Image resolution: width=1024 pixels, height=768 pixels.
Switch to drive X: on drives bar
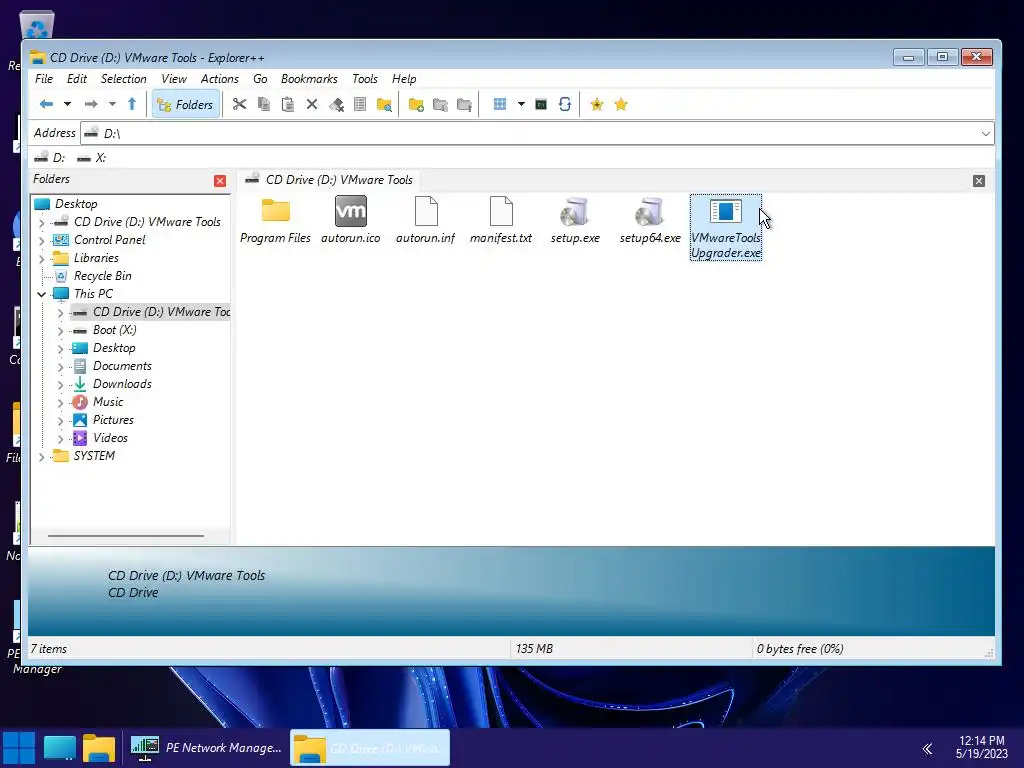point(91,158)
